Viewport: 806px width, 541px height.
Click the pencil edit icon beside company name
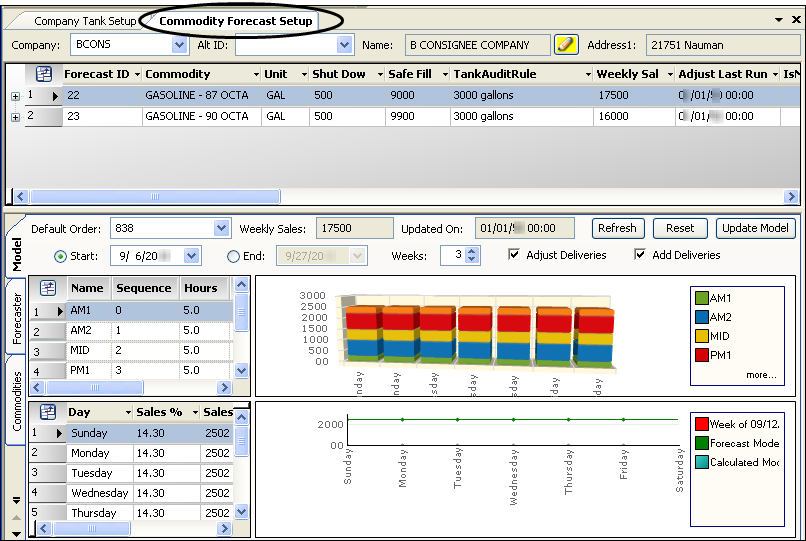point(566,45)
